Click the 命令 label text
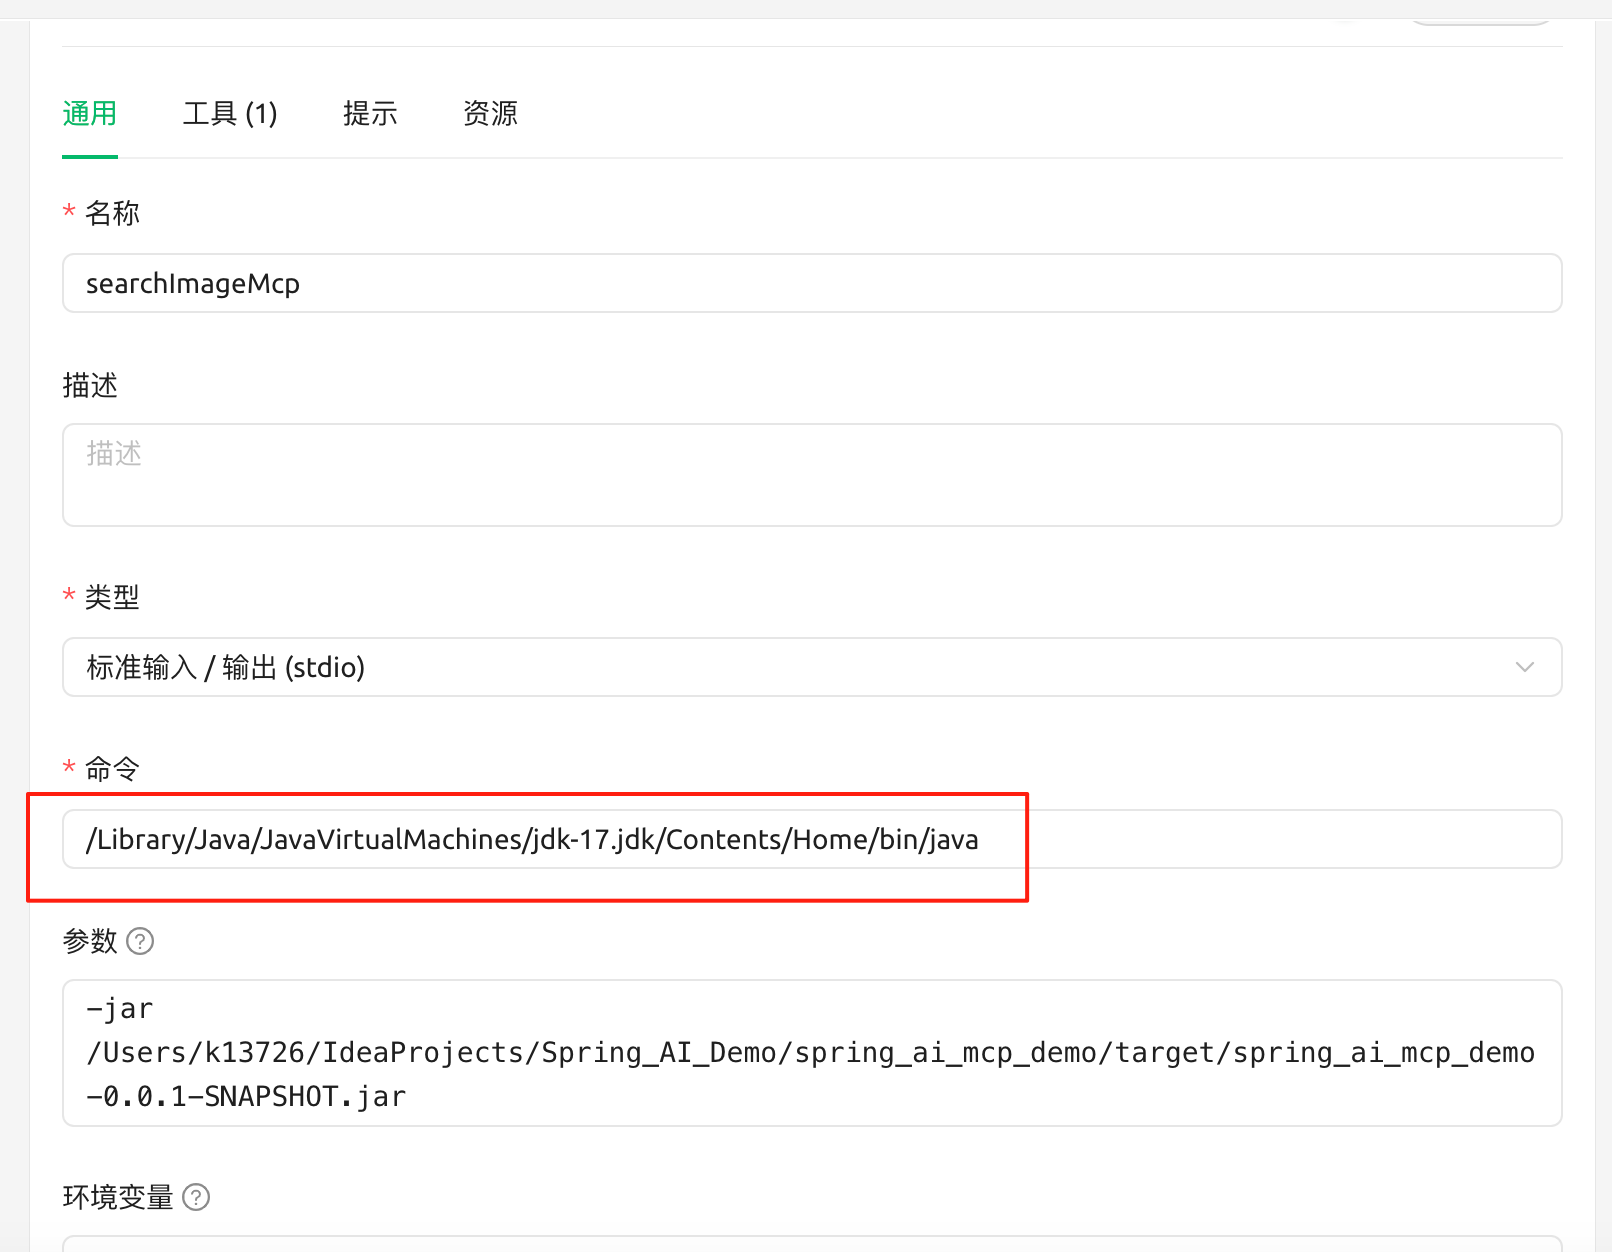Viewport: 1612px width, 1252px height. coord(112,769)
